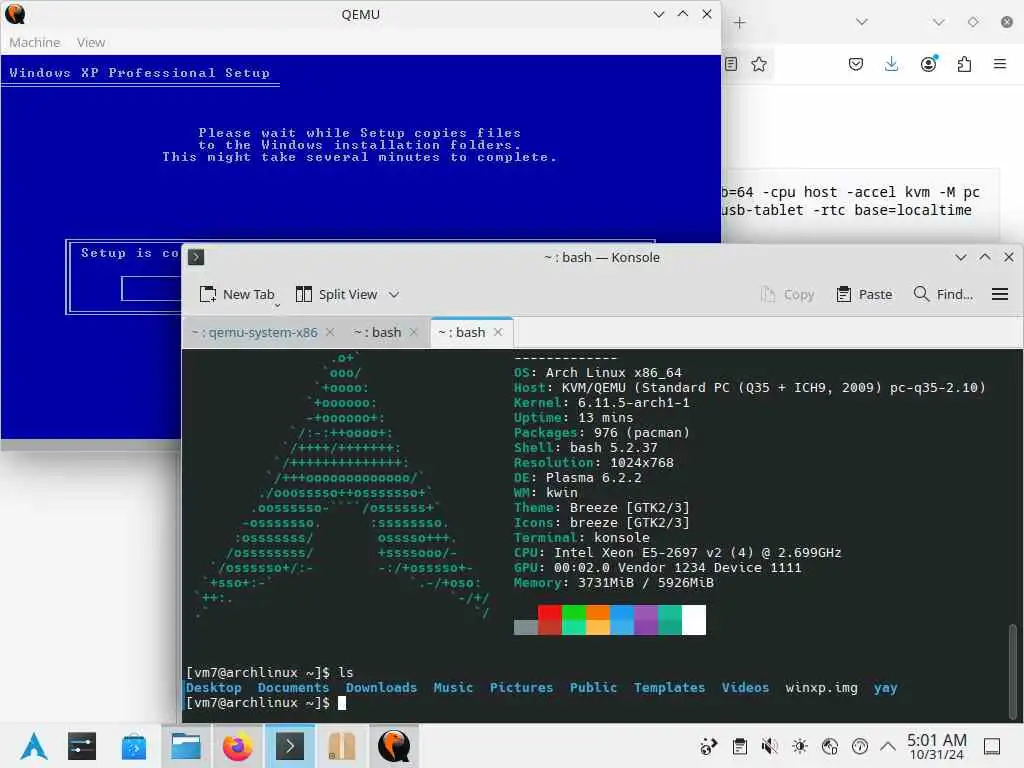Viewport: 1024px width, 768px height.
Task: Click the green color block in neofetch
Action: click(x=574, y=620)
